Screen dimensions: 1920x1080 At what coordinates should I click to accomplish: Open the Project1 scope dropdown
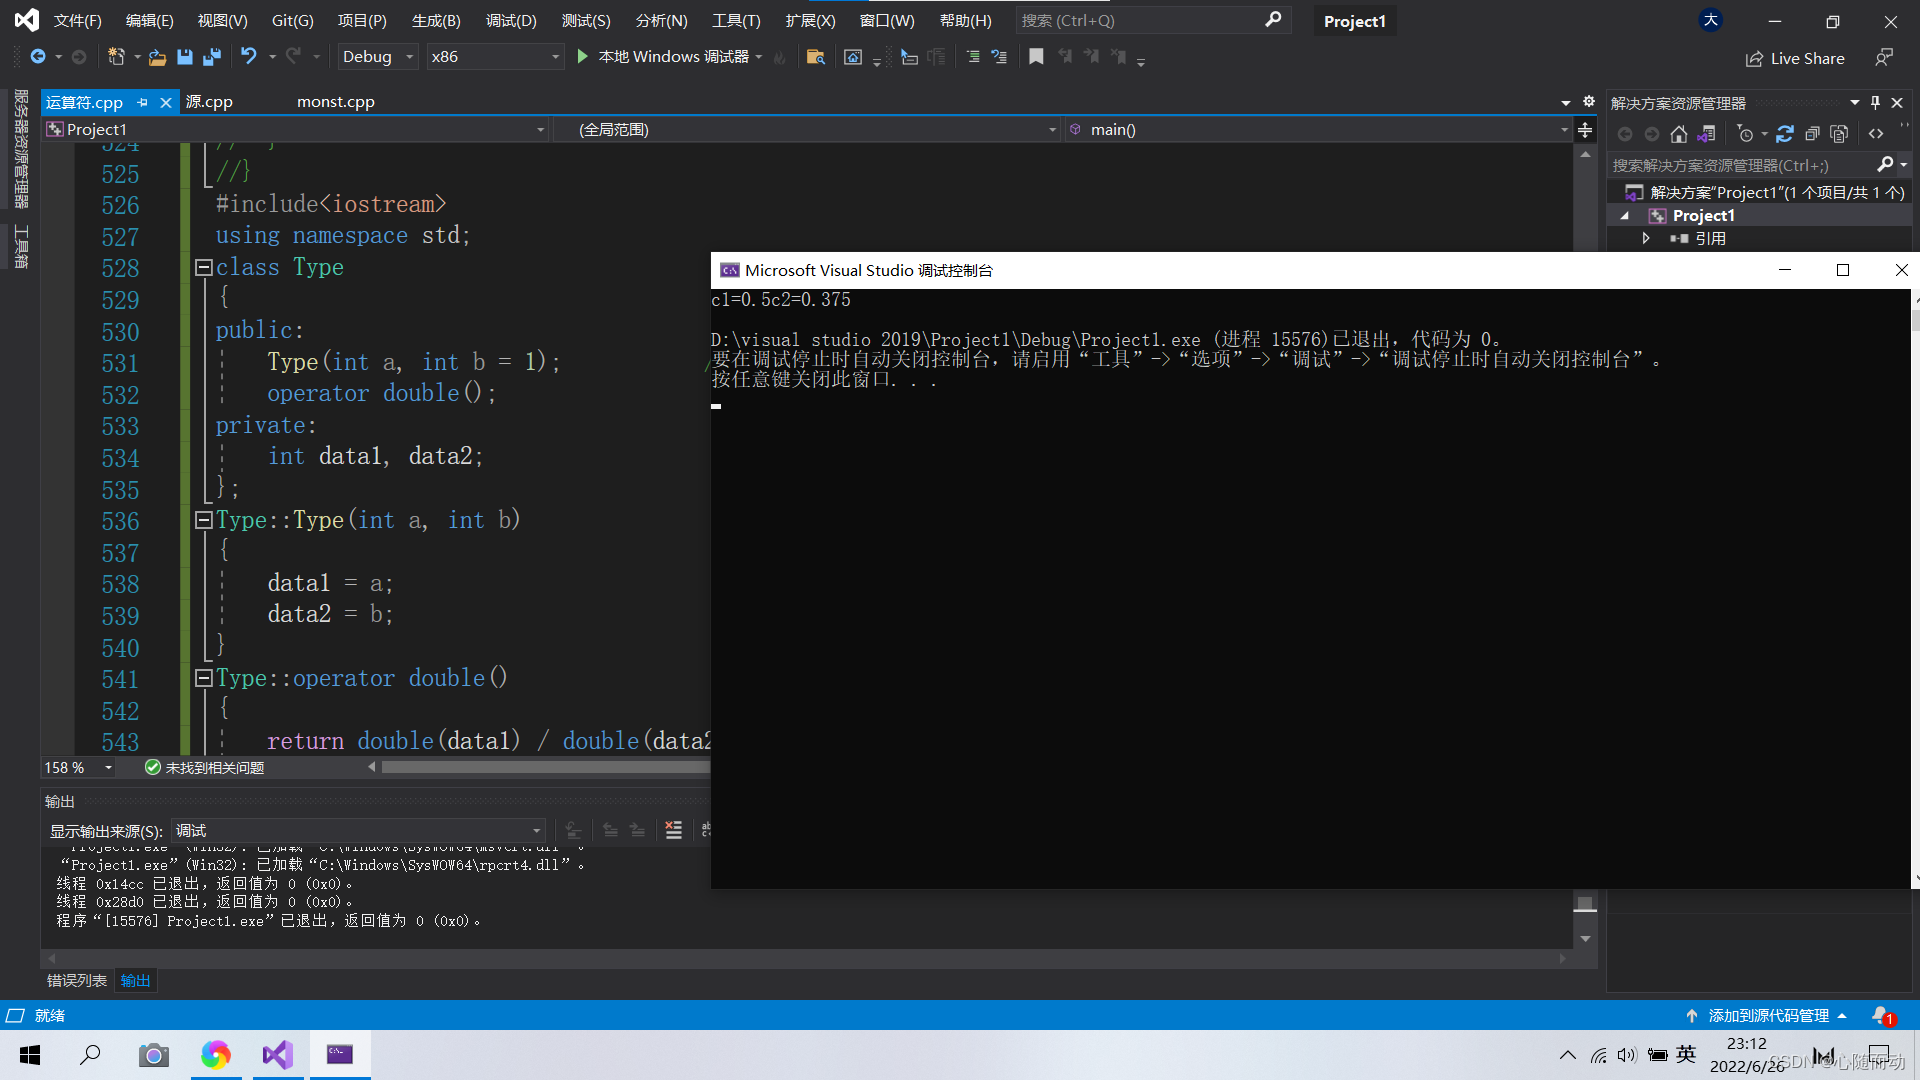click(x=296, y=129)
